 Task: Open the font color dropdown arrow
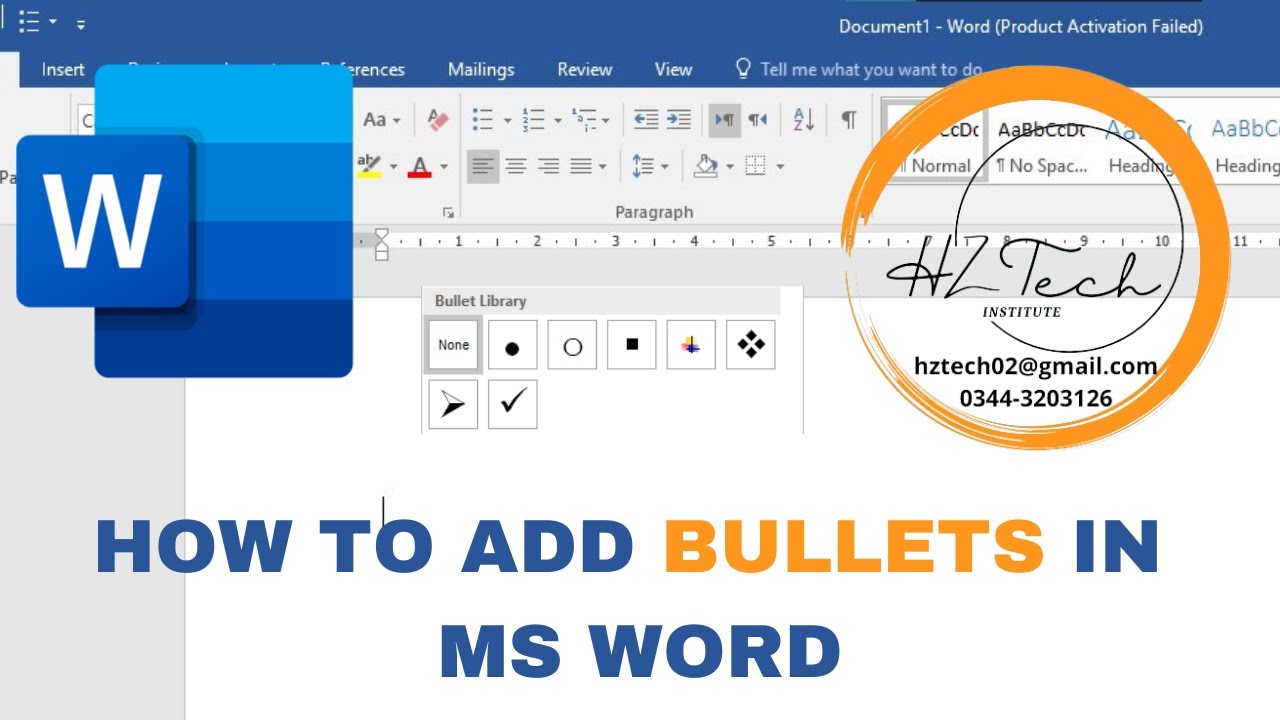click(x=443, y=167)
